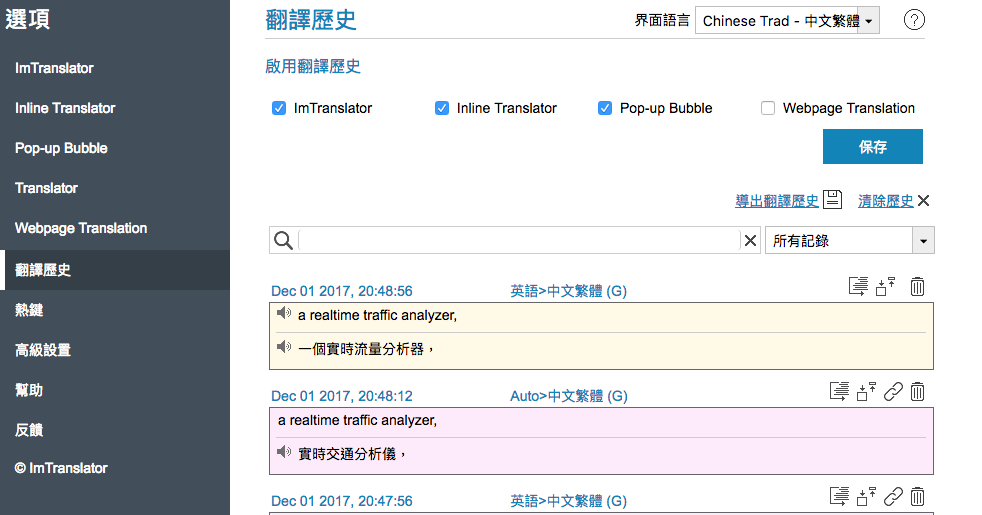
Task: Click the first icon in the 20:47:56 row
Action: pos(839,496)
